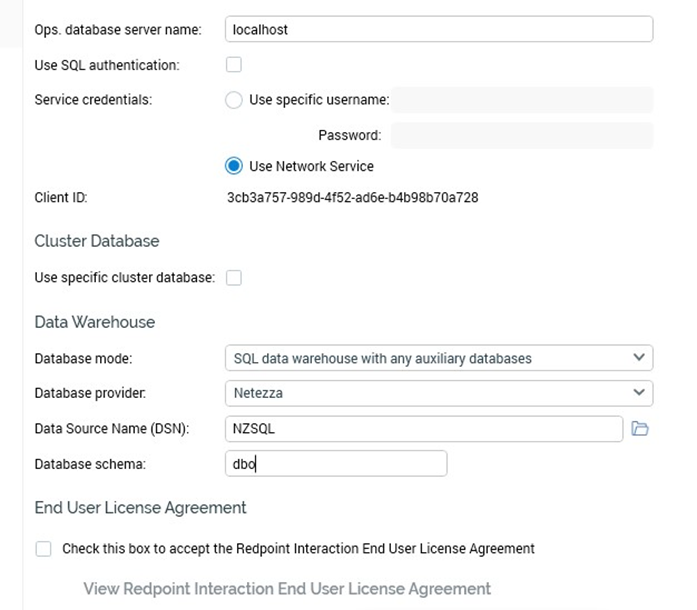
Task: Click the Ops. database server name field
Action: click(x=438, y=29)
